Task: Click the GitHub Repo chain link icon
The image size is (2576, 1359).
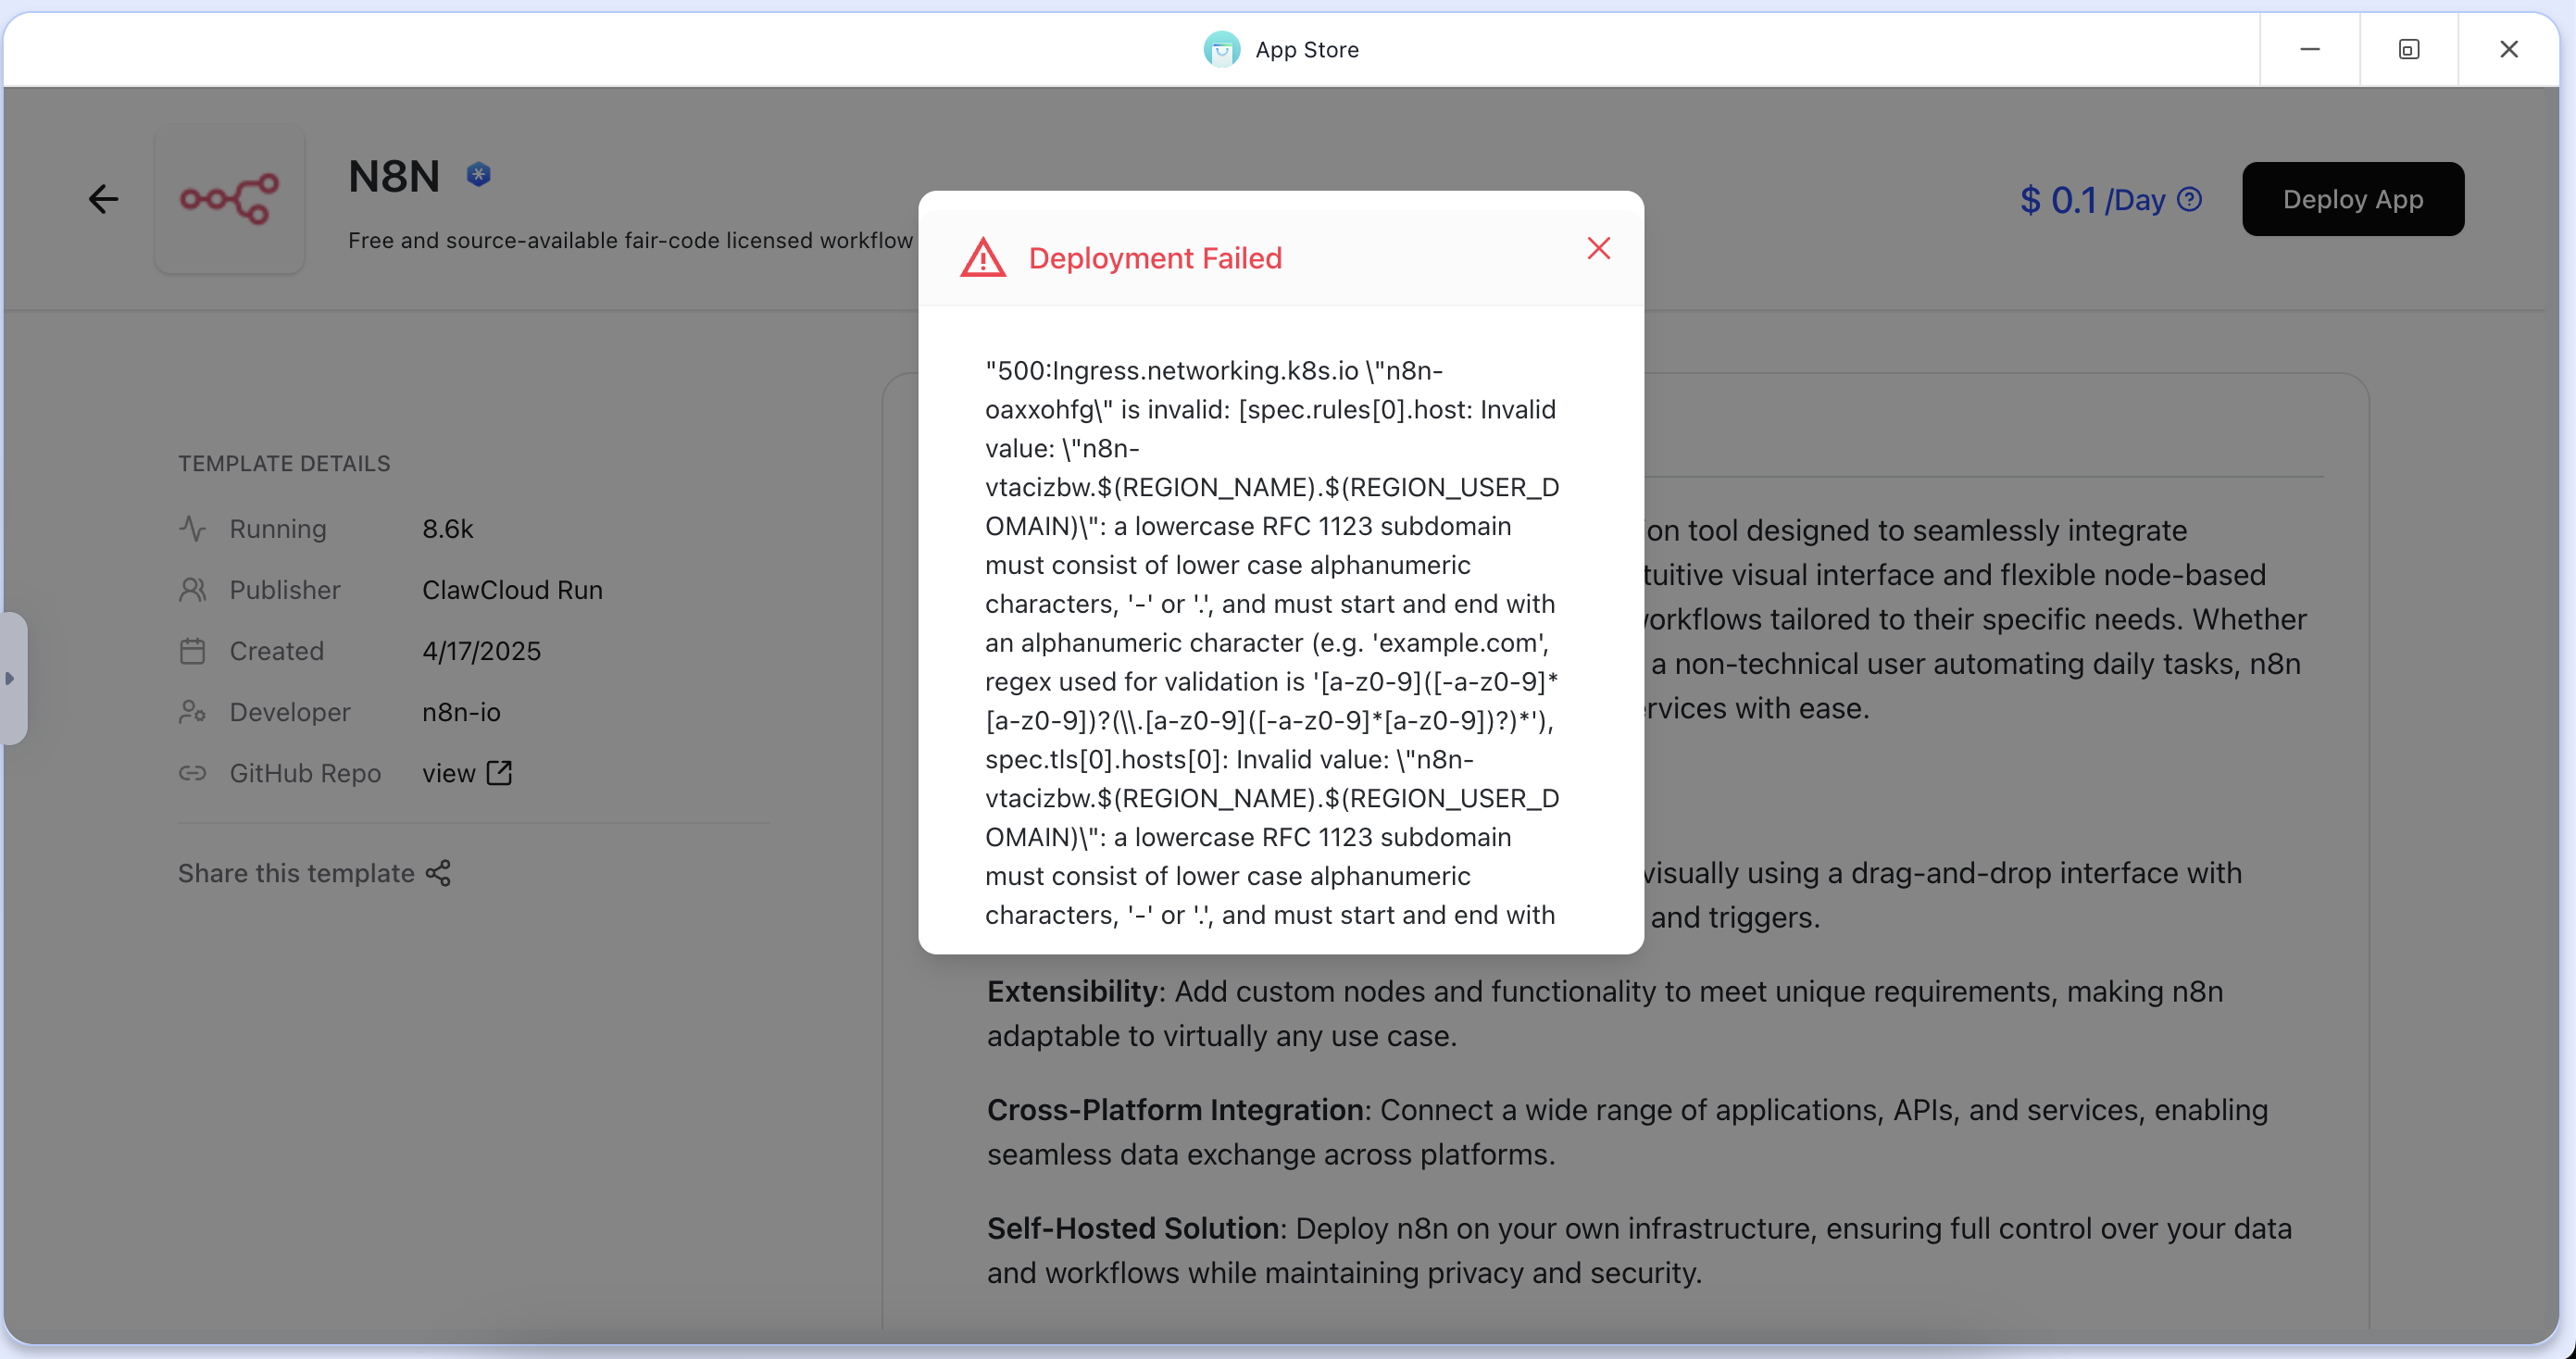Action: 192,773
